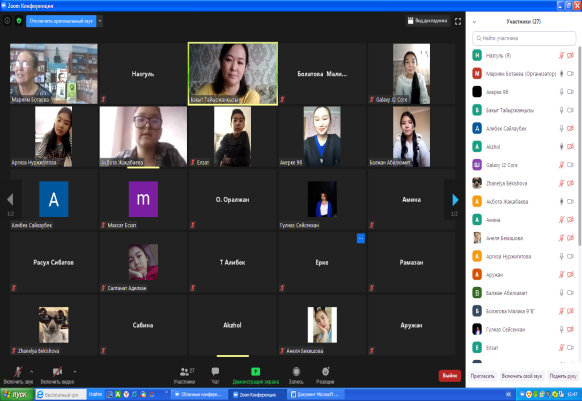Open dropdown arrow beside original sound button
Image resolution: width=582 pixels, height=401 pixels.
pos(99,21)
